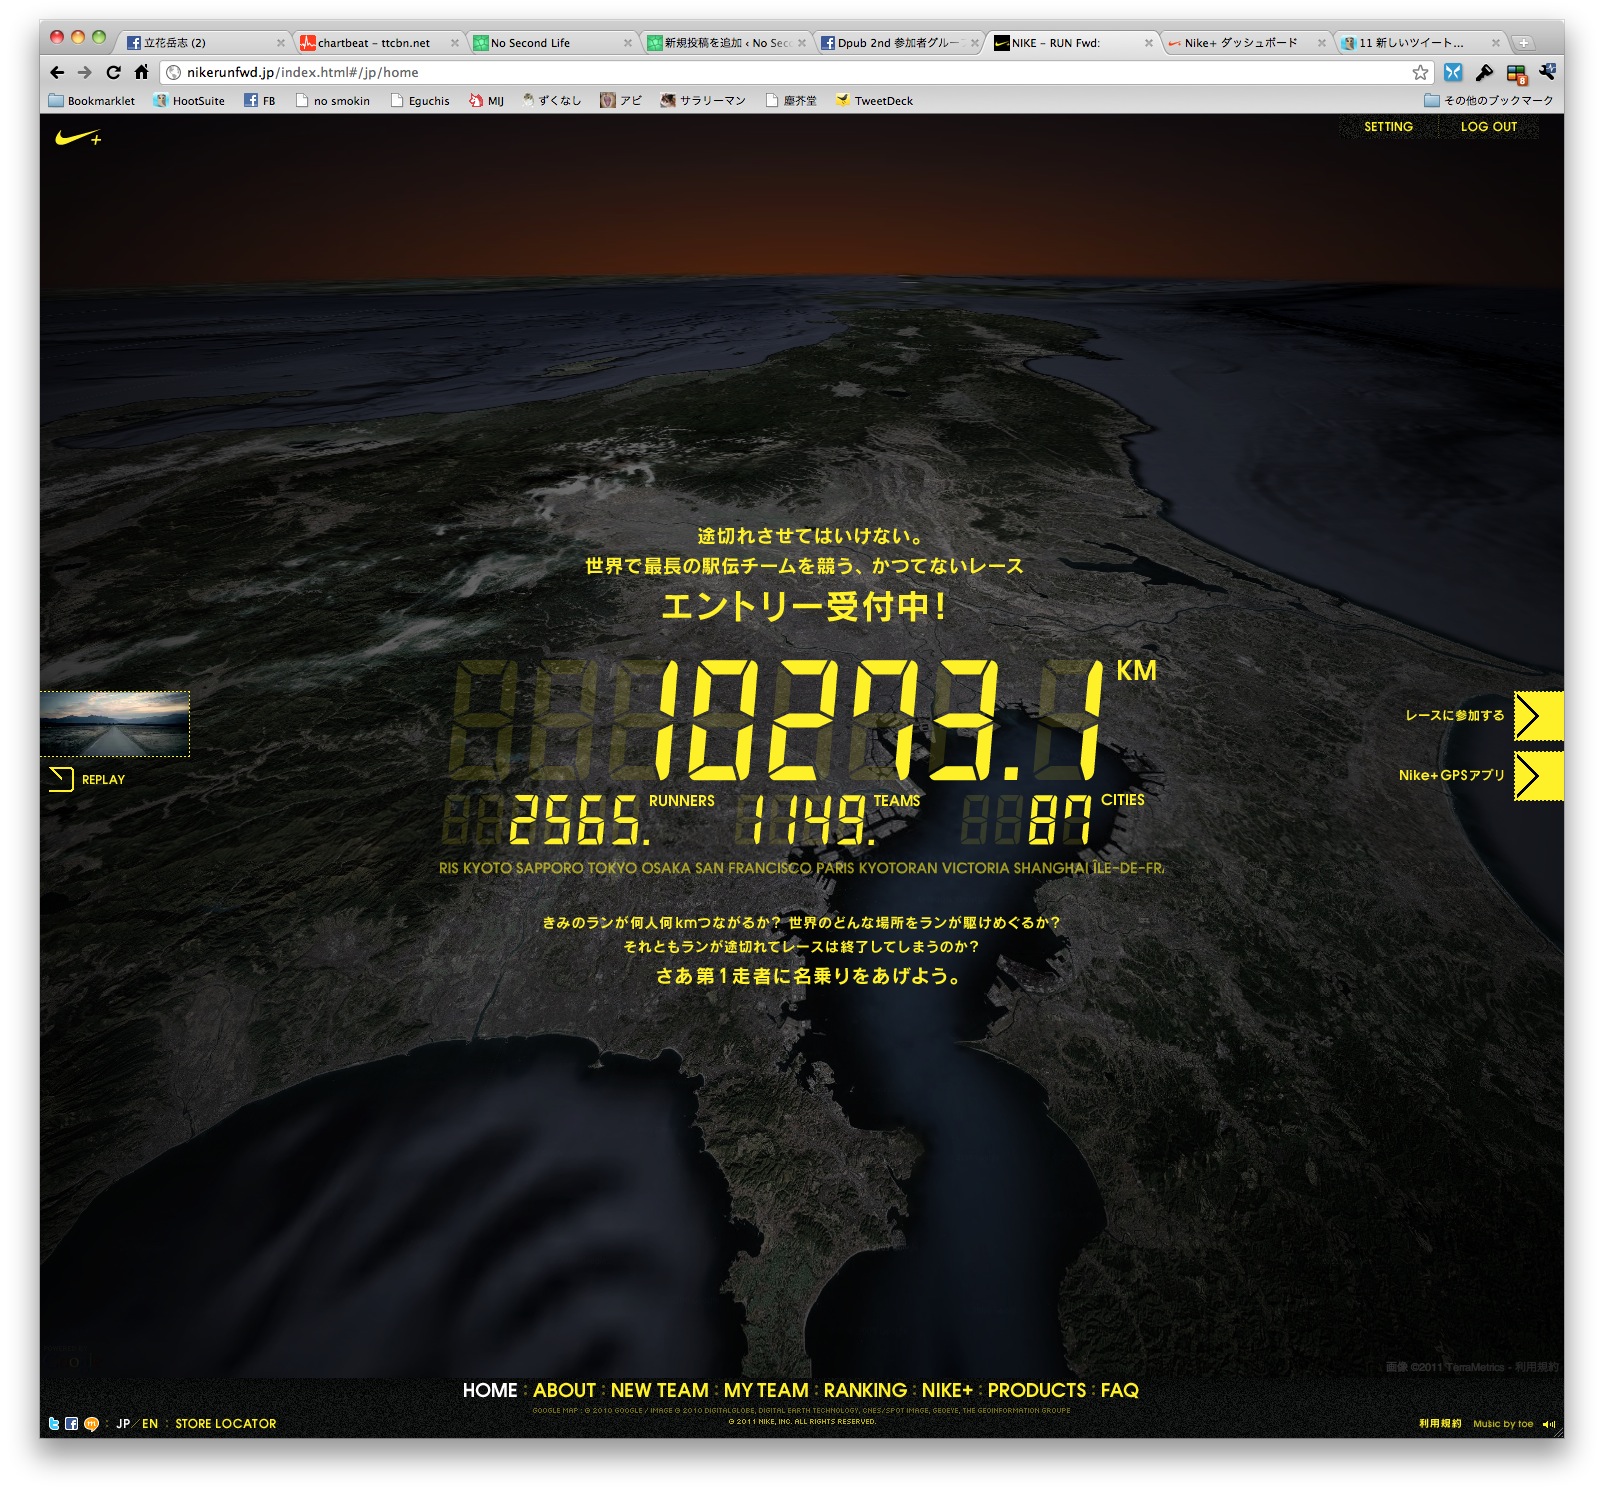Open the TweetDeck bookmark
This screenshot has height=1498, width=1604.
pyautogui.click(x=874, y=101)
